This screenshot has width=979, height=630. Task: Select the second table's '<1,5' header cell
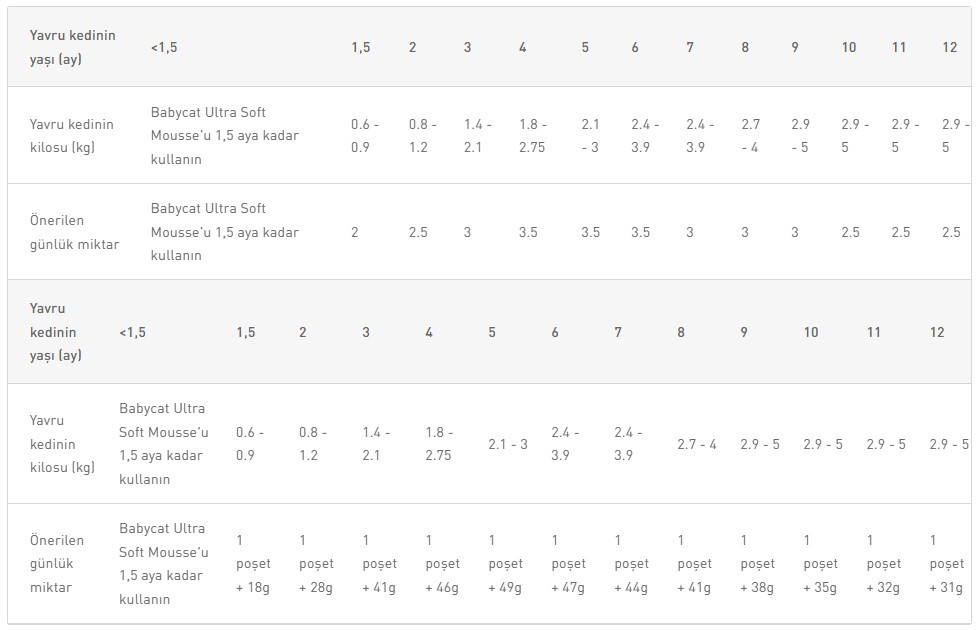click(x=132, y=332)
